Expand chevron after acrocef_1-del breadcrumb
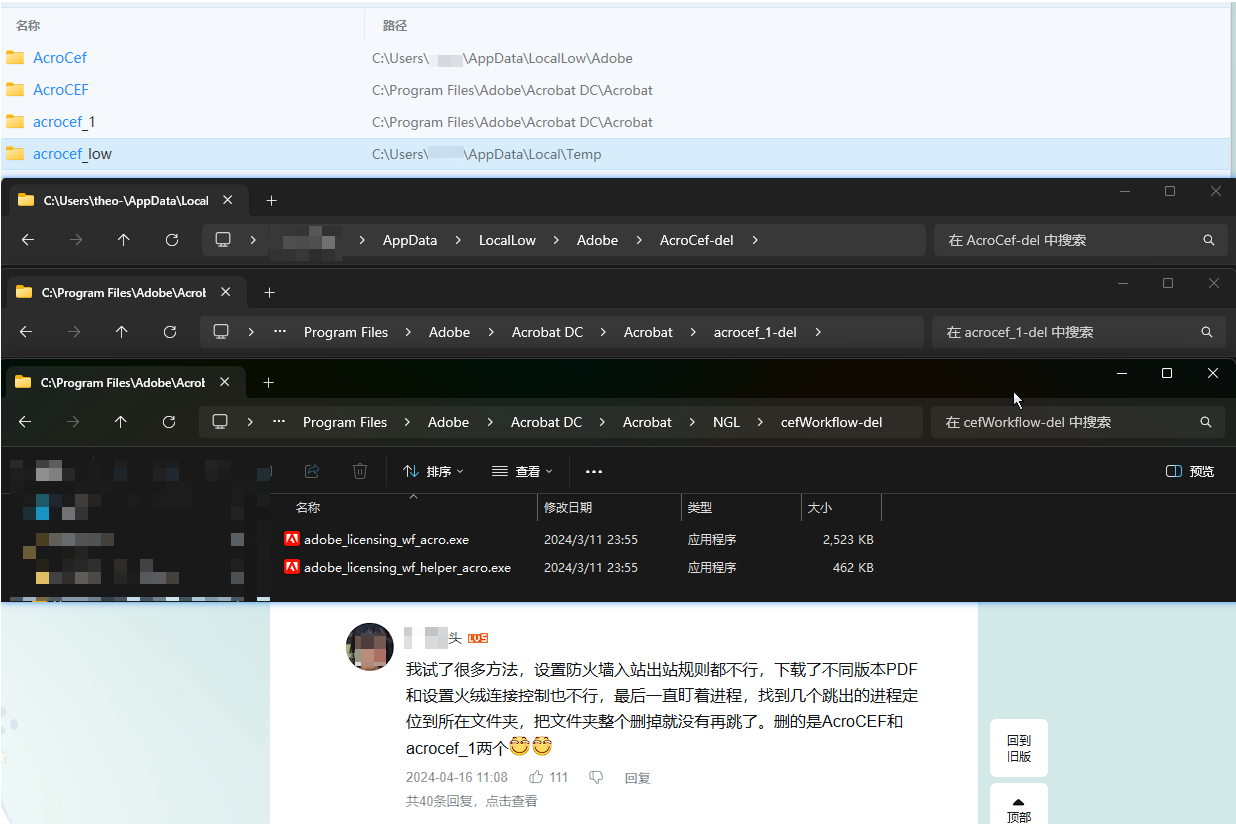This screenshot has height=828, width=1236. pos(818,332)
